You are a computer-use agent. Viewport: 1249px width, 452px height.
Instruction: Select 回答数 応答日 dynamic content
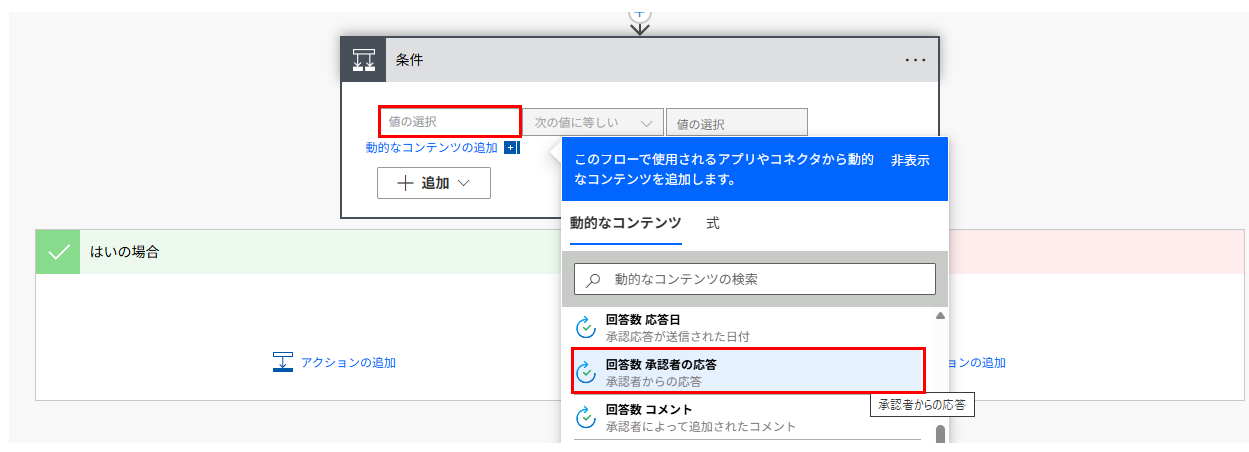click(x=748, y=327)
